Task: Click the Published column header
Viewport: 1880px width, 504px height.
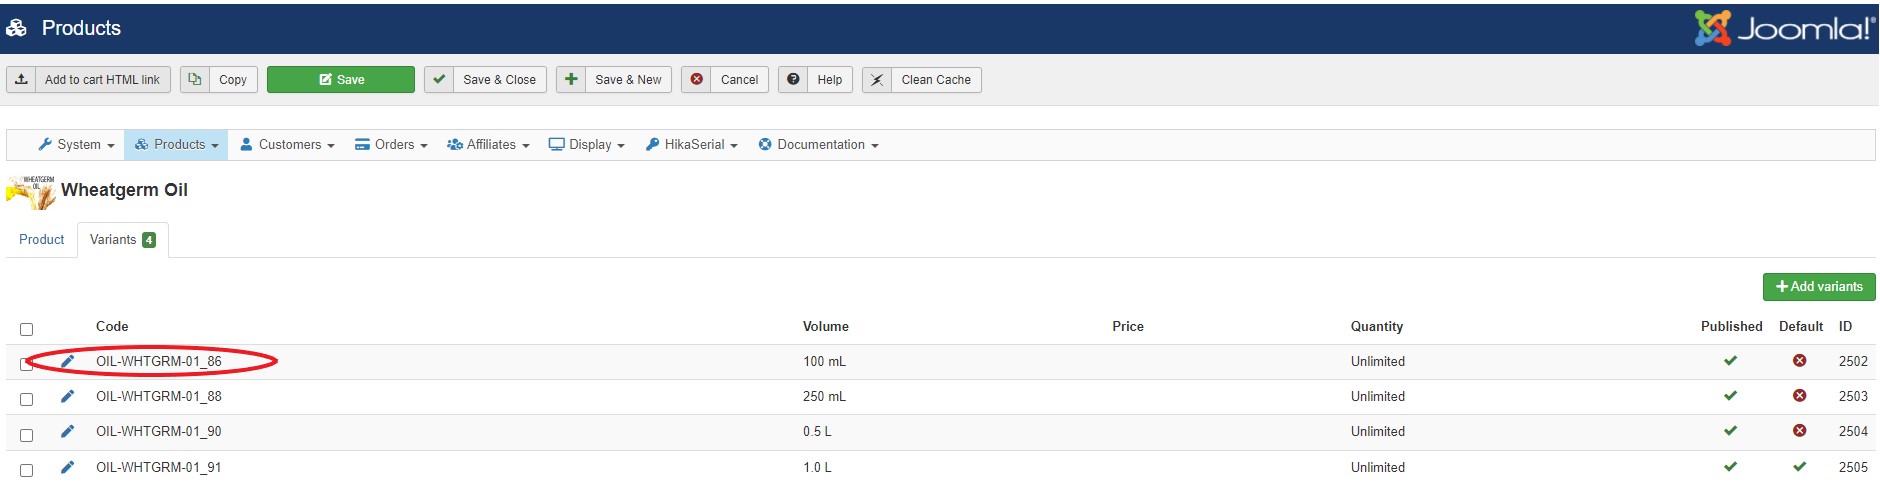Action: click(x=1732, y=326)
